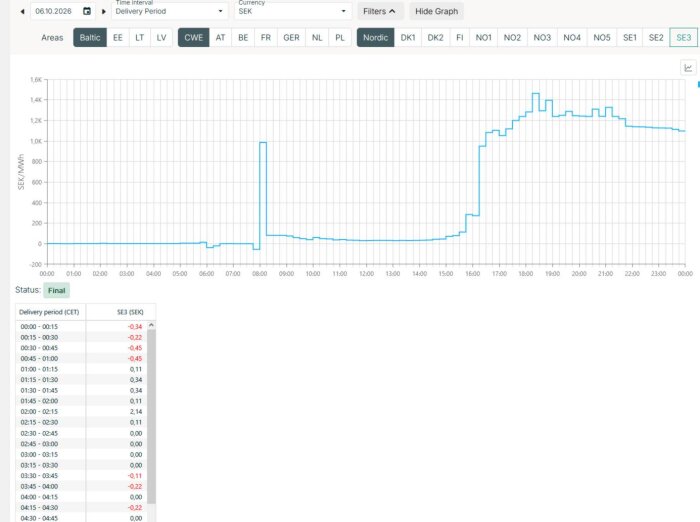
Task: Deselect the highlighted SE3 area
Action: pyautogui.click(x=683, y=38)
